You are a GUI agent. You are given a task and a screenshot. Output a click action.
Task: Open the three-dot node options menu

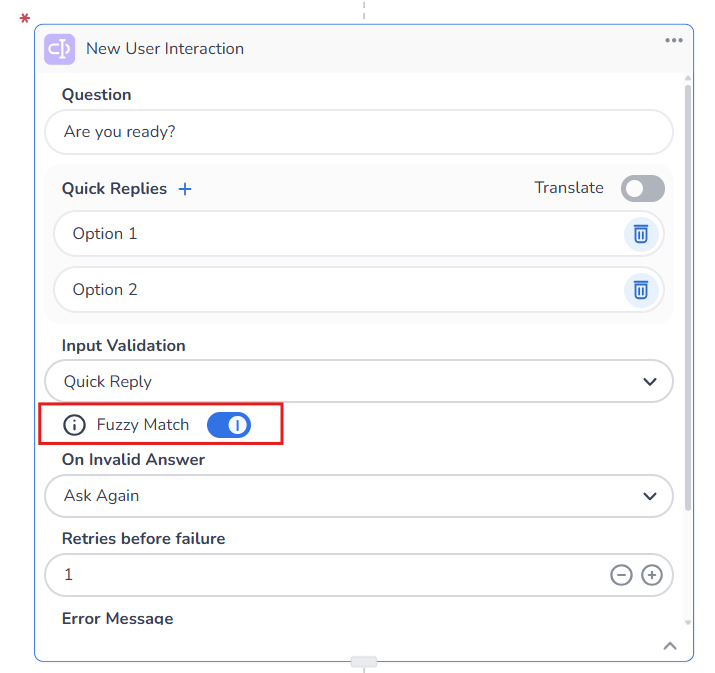click(x=674, y=40)
